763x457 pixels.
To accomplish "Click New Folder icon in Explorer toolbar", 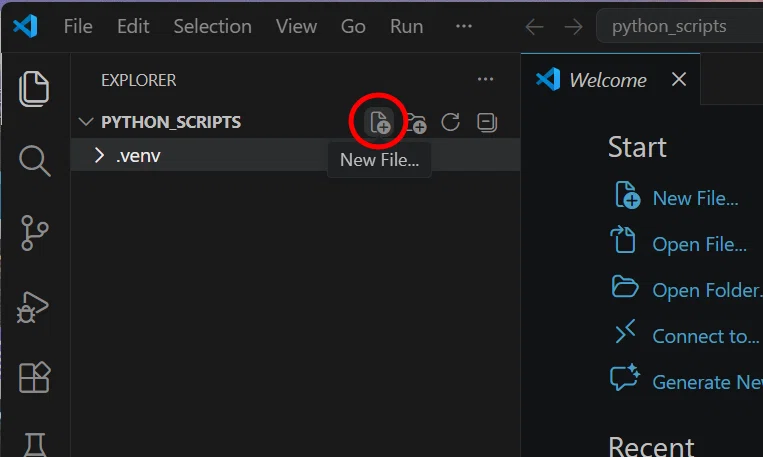I will coord(416,123).
